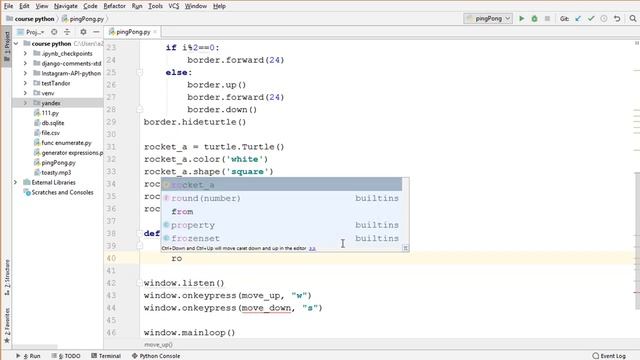The image size is (640, 360).
Task: Open the Terminal tool window
Action: coord(106,356)
